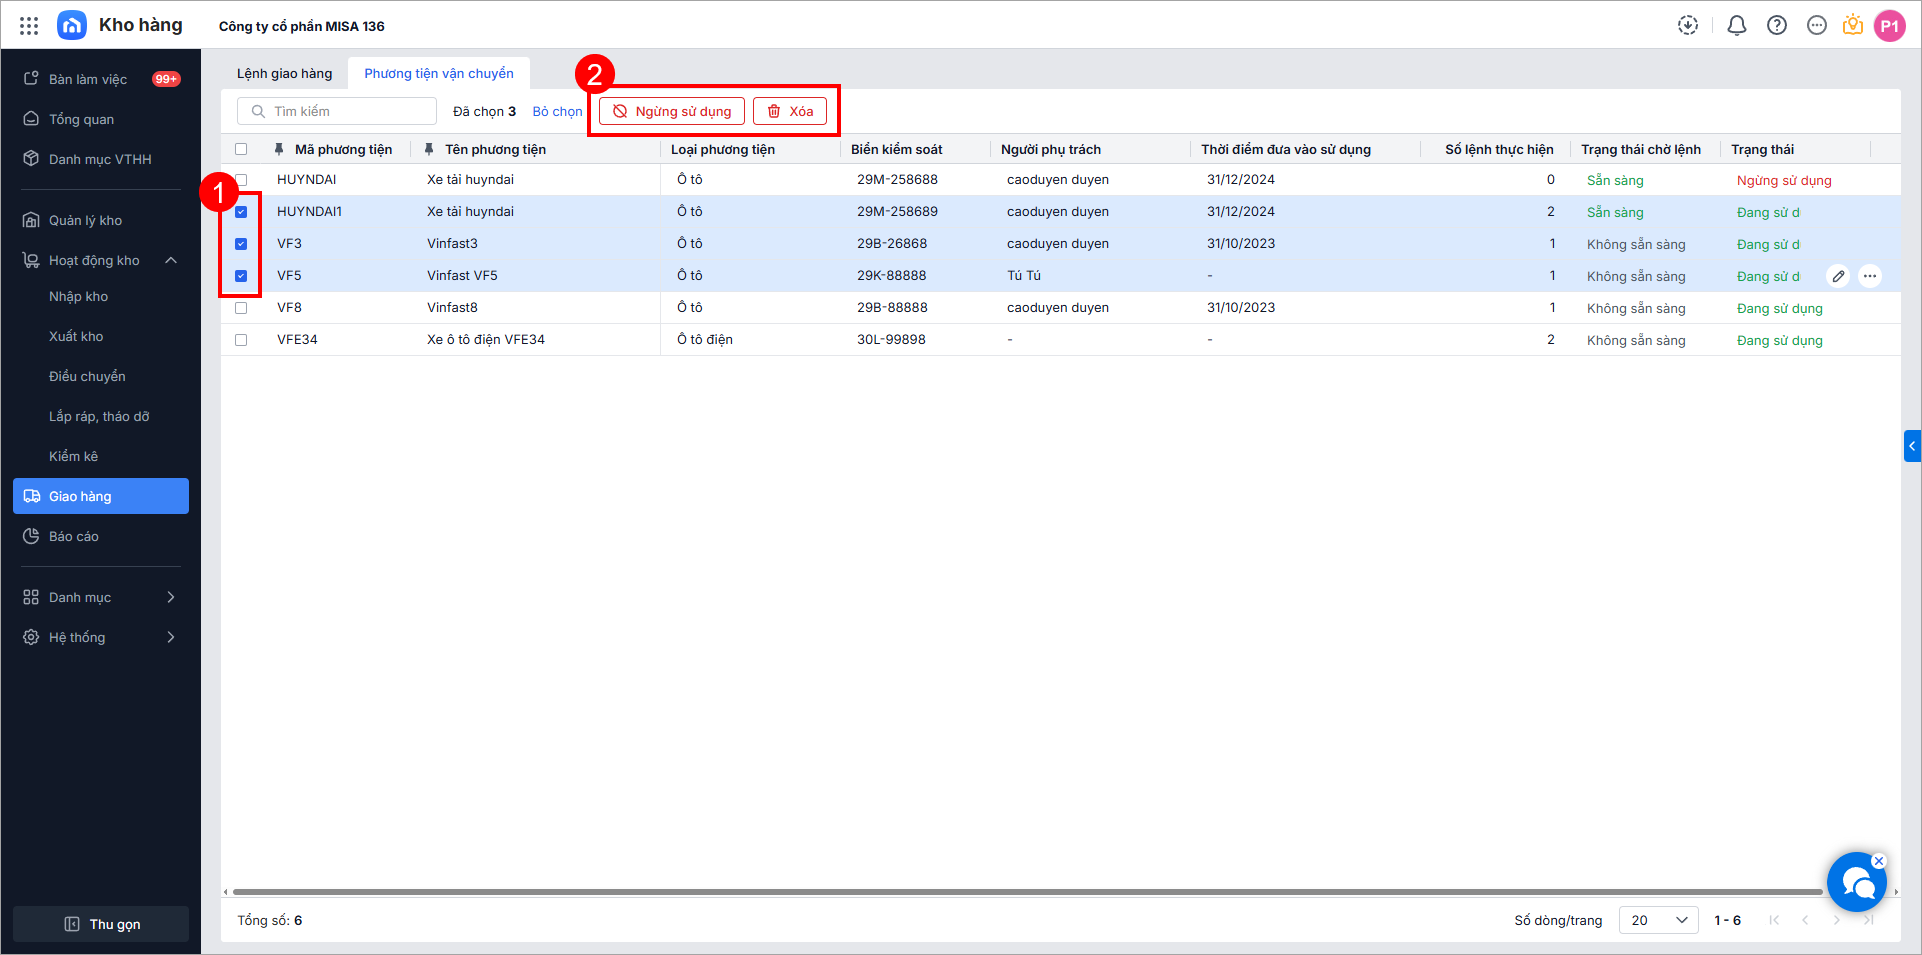1922x955 pixels.
Task: Click the Ngừng sử dụng button
Action: pyautogui.click(x=672, y=111)
